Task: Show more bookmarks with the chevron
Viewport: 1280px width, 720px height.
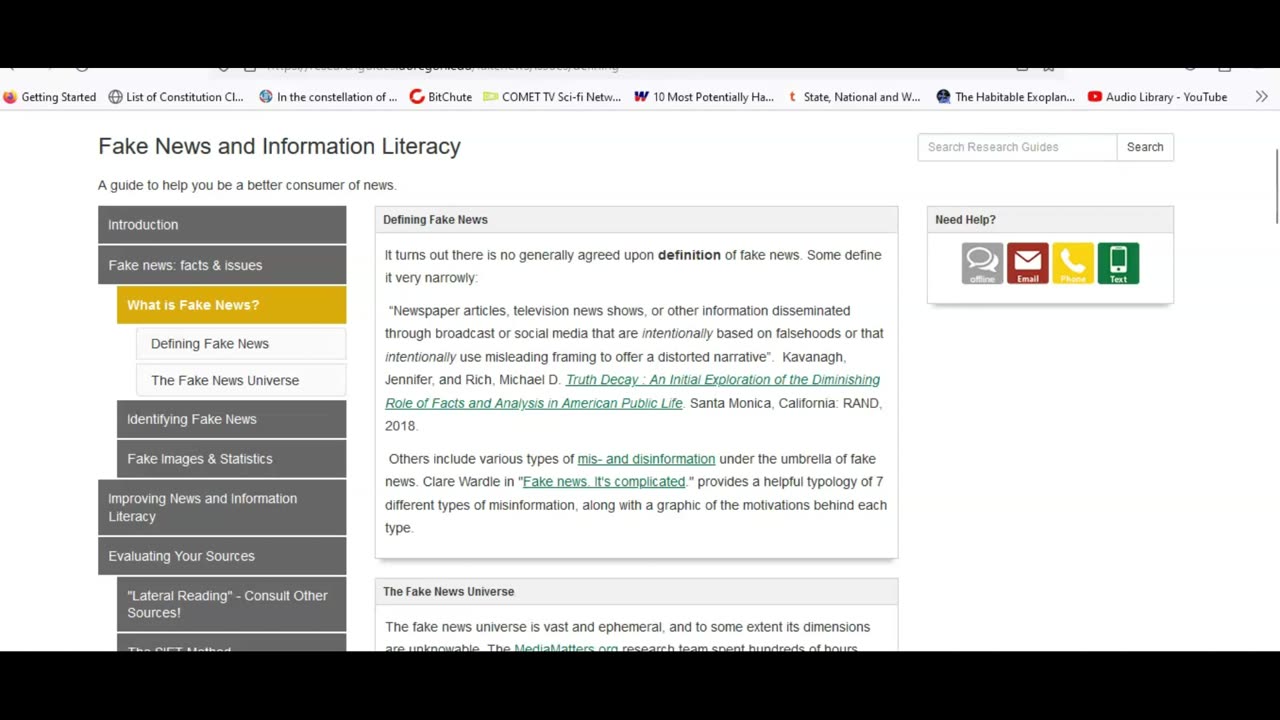Action: tap(1262, 97)
